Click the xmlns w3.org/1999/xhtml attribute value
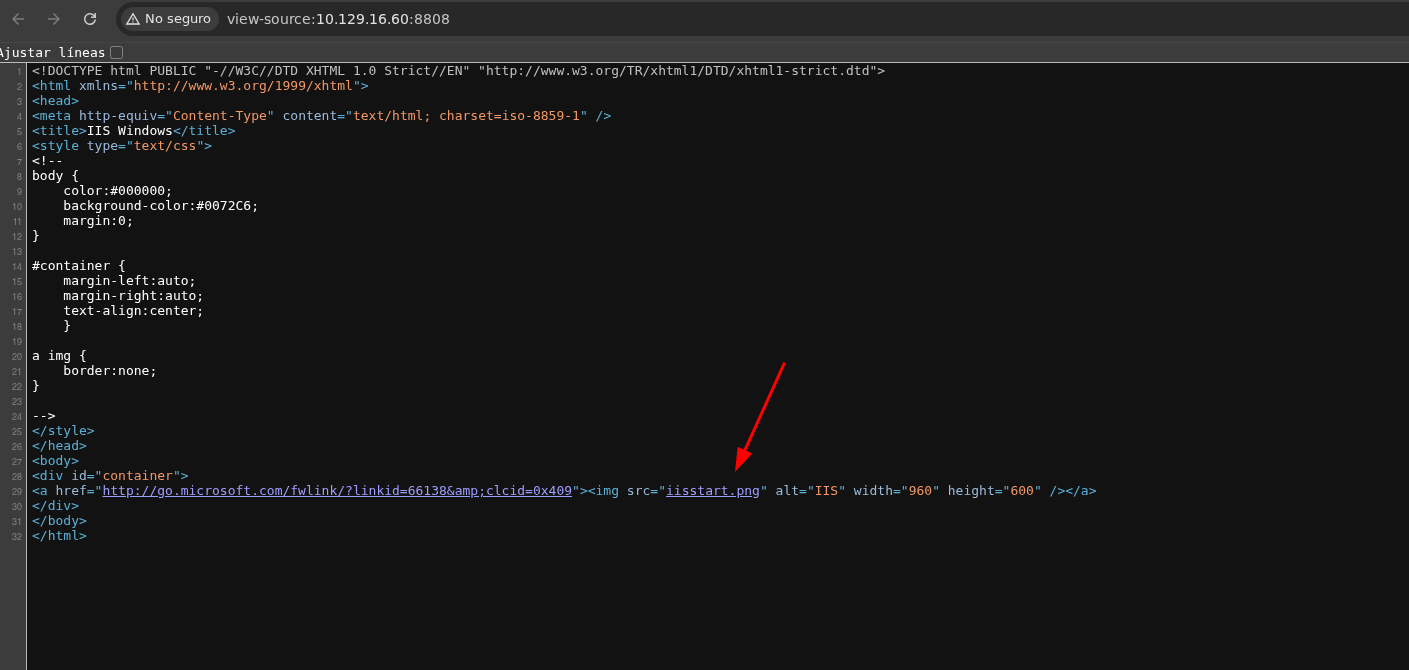Screen dimensions: 1409x670 243,86
